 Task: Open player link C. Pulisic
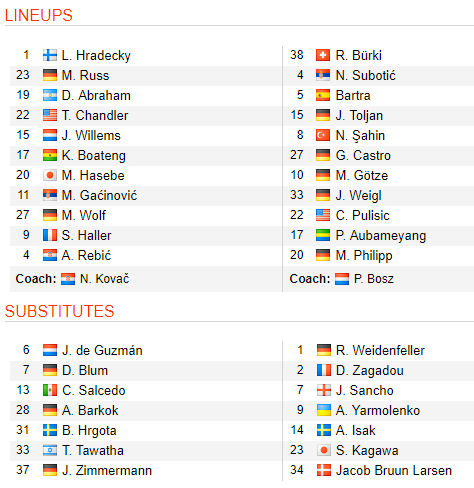point(363,215)
